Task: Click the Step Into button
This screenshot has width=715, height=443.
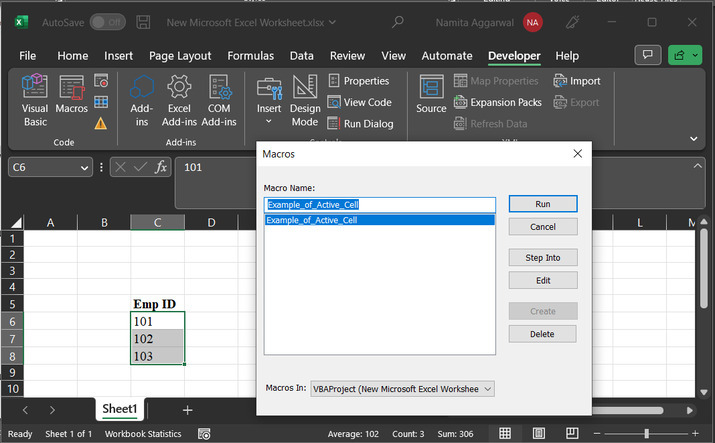Action: click(x=542, y=258)
